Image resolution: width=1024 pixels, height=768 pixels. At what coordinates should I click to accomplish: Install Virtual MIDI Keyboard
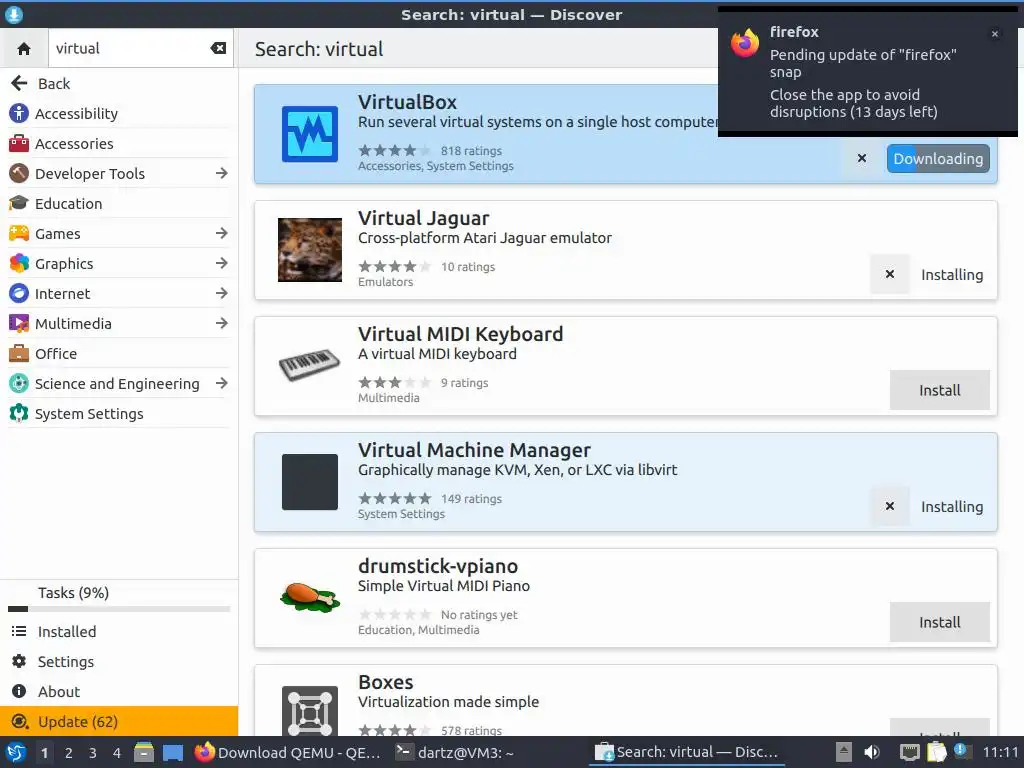[940, 391]
